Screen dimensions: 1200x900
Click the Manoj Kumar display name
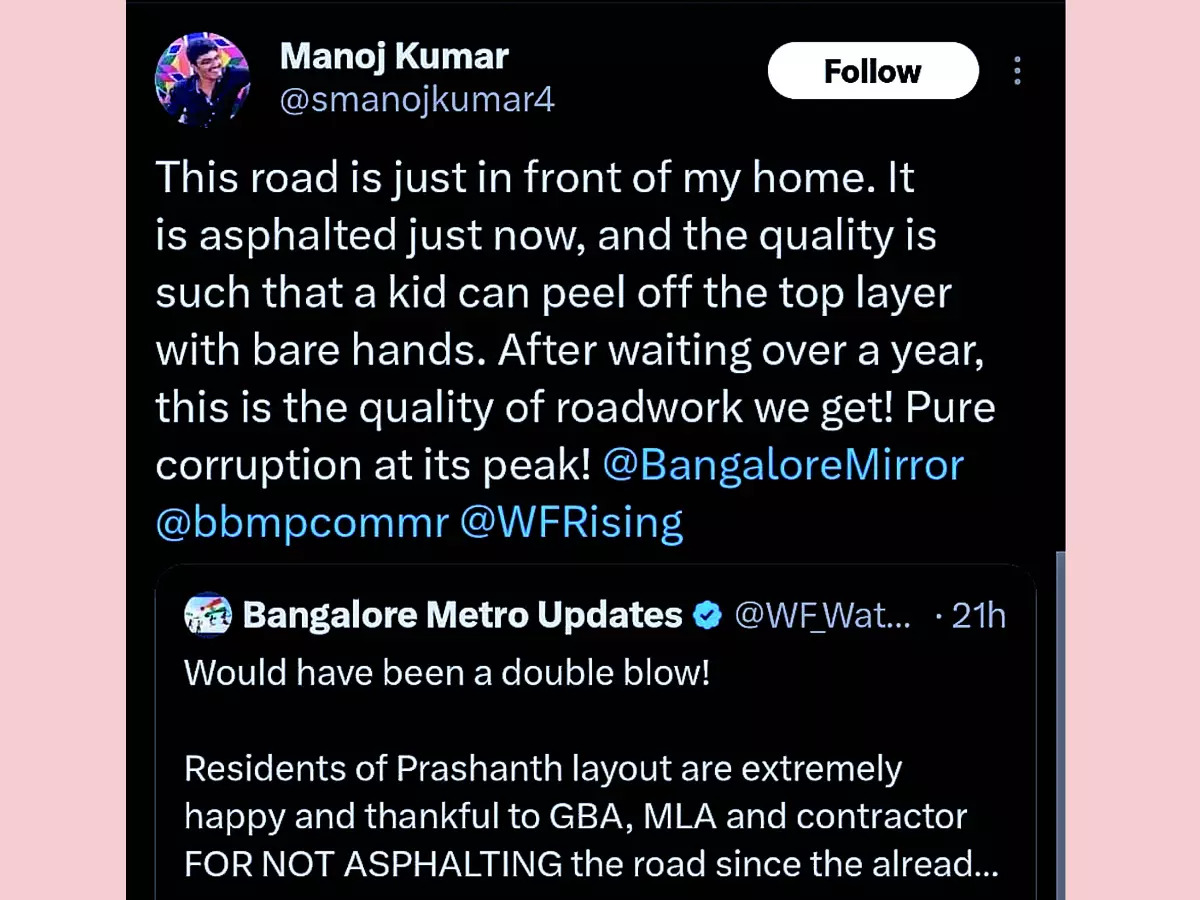point(394,56)
